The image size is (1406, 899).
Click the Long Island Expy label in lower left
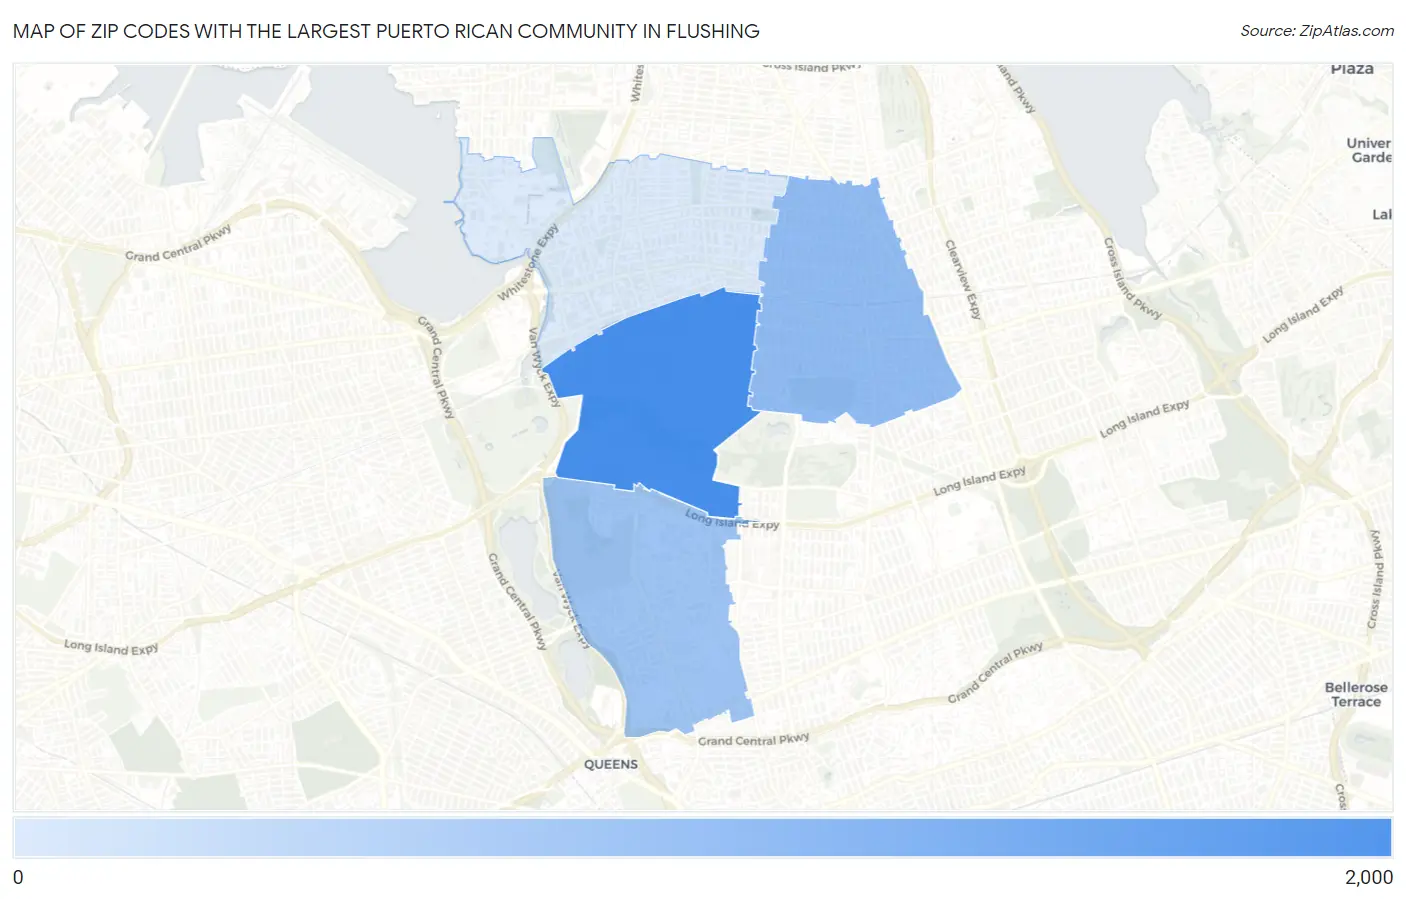point(111,647)
